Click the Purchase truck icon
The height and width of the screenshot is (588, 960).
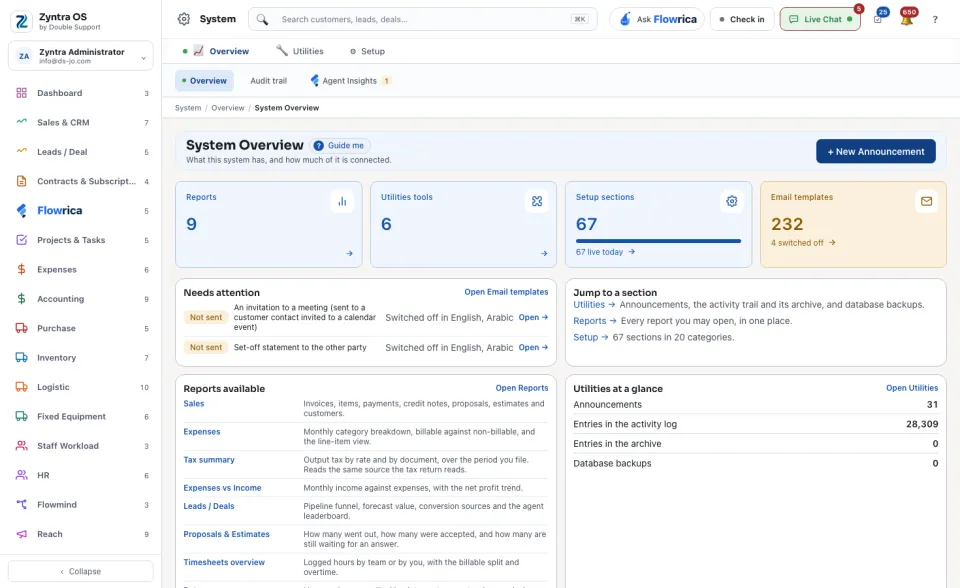point(21,328)
